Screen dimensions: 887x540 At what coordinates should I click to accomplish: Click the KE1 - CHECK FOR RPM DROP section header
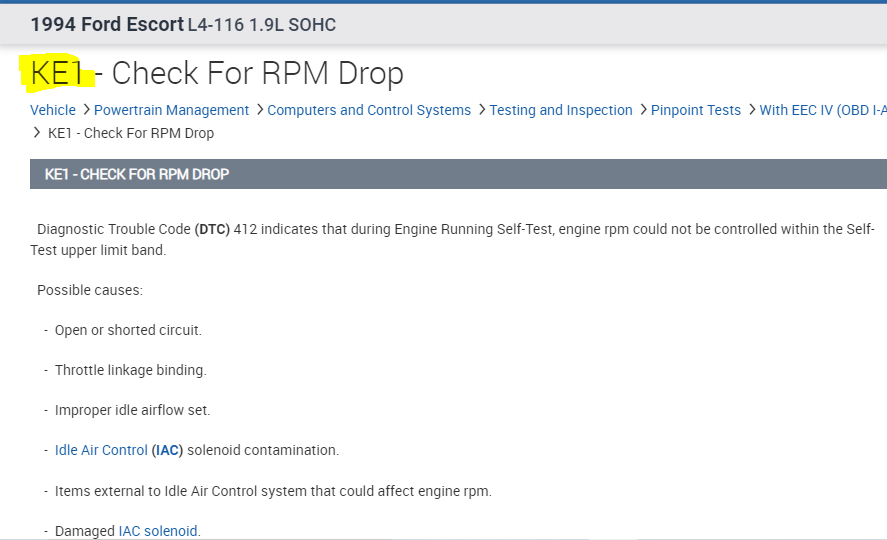137,174
